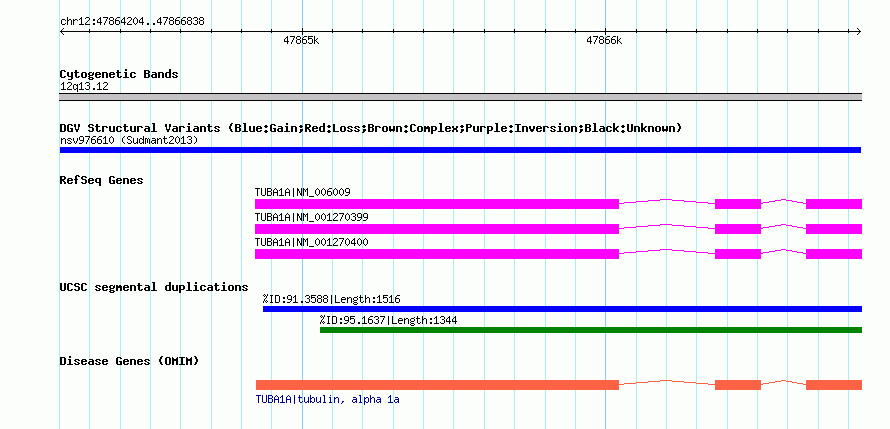890x429 pixels.
Task: Open the TUBA1A|NM_006009 transcript label
Action: pyautogui.click(x=303, y=192)
